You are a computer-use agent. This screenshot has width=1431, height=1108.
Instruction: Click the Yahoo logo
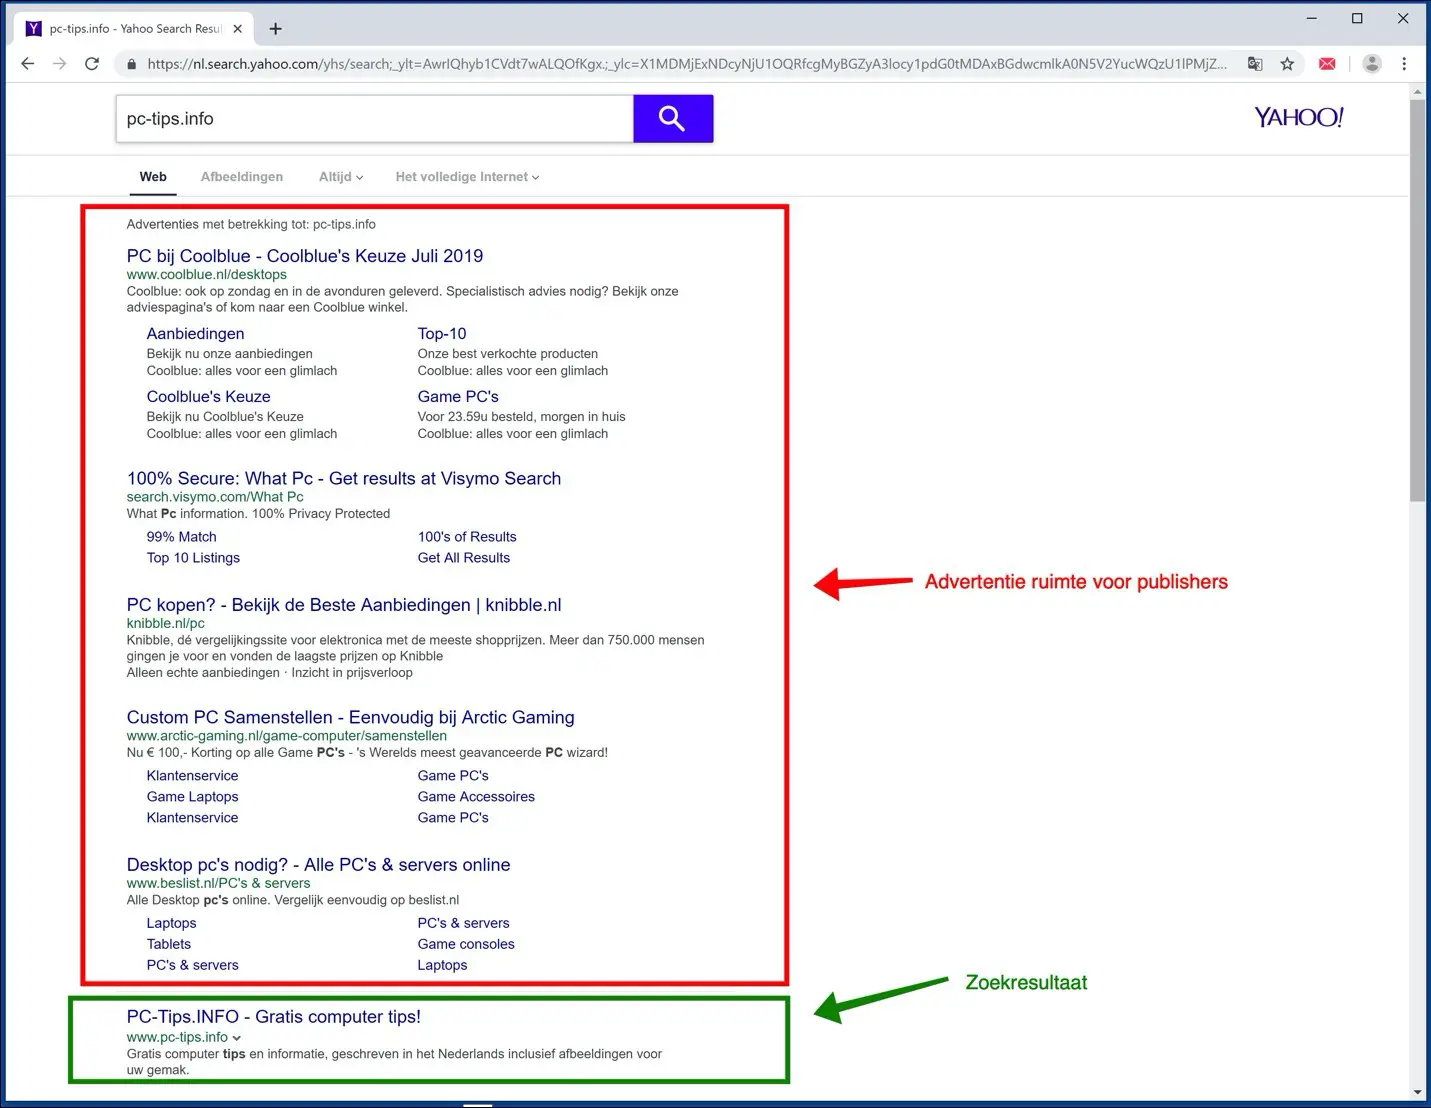1299,117
